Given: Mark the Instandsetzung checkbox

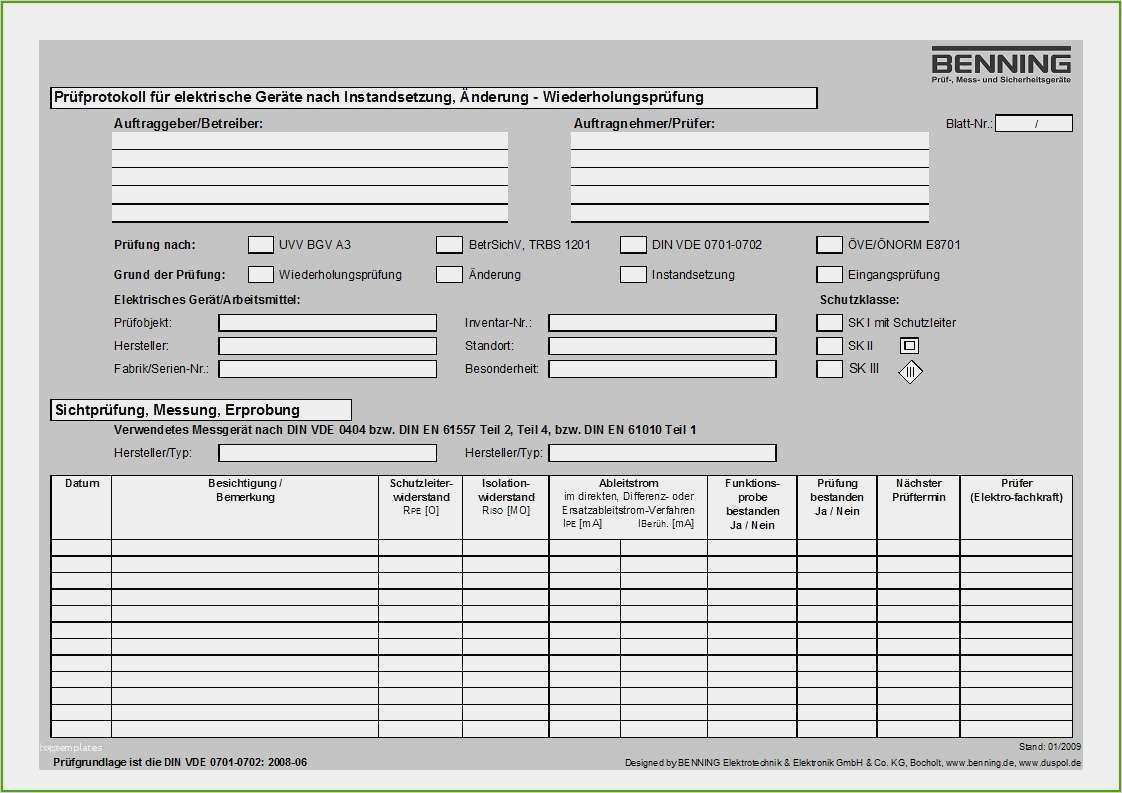Looking at the screenshot, I should [633, 274].
